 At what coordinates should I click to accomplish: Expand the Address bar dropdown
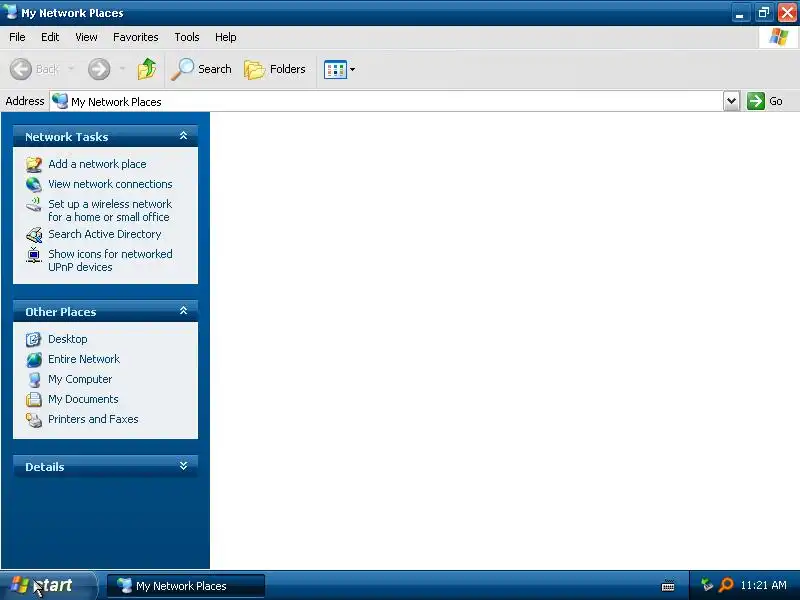(731, 101)
